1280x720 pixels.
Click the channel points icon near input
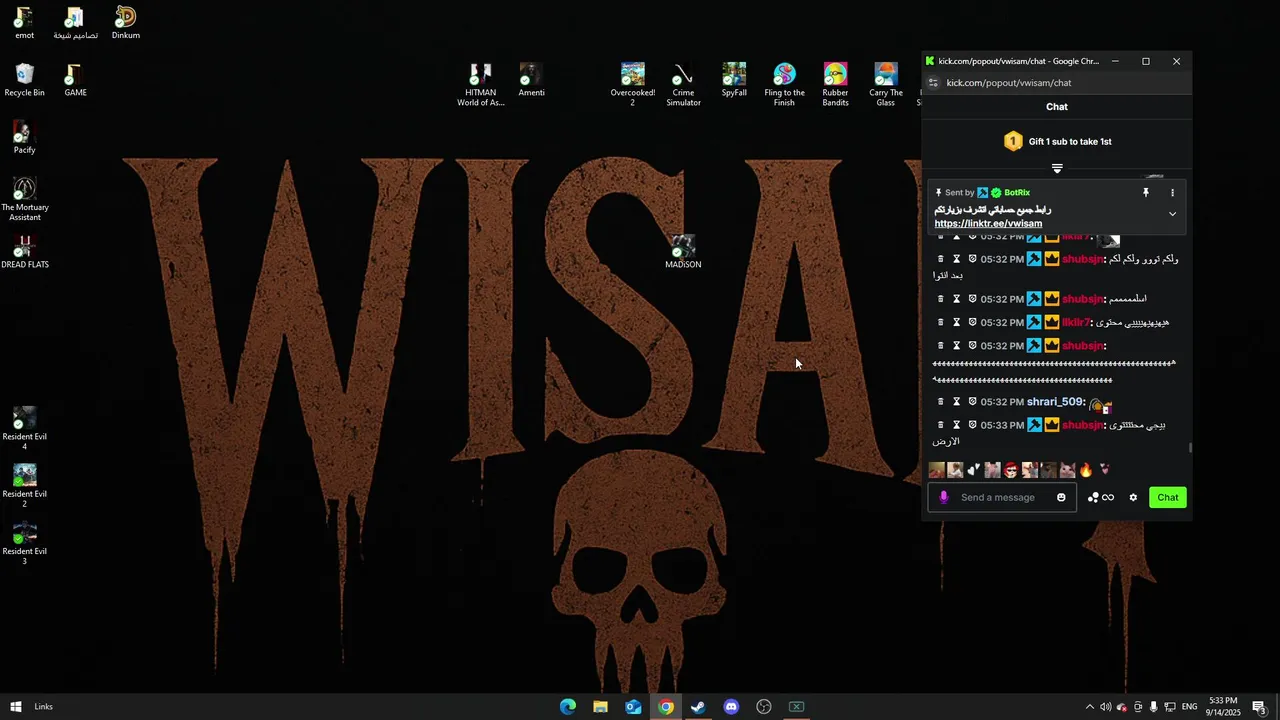[x=1093, y=497]
